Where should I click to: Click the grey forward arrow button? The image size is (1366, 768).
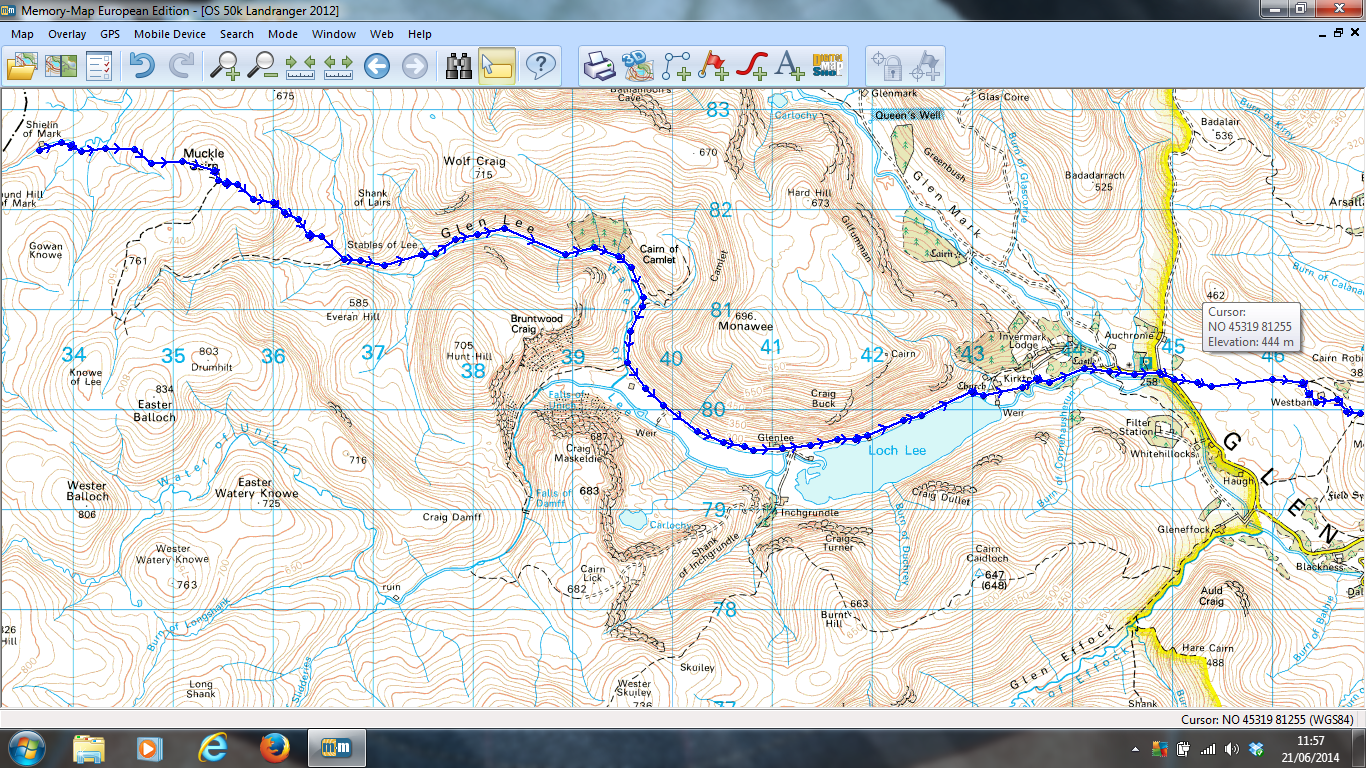pos(415,66)
